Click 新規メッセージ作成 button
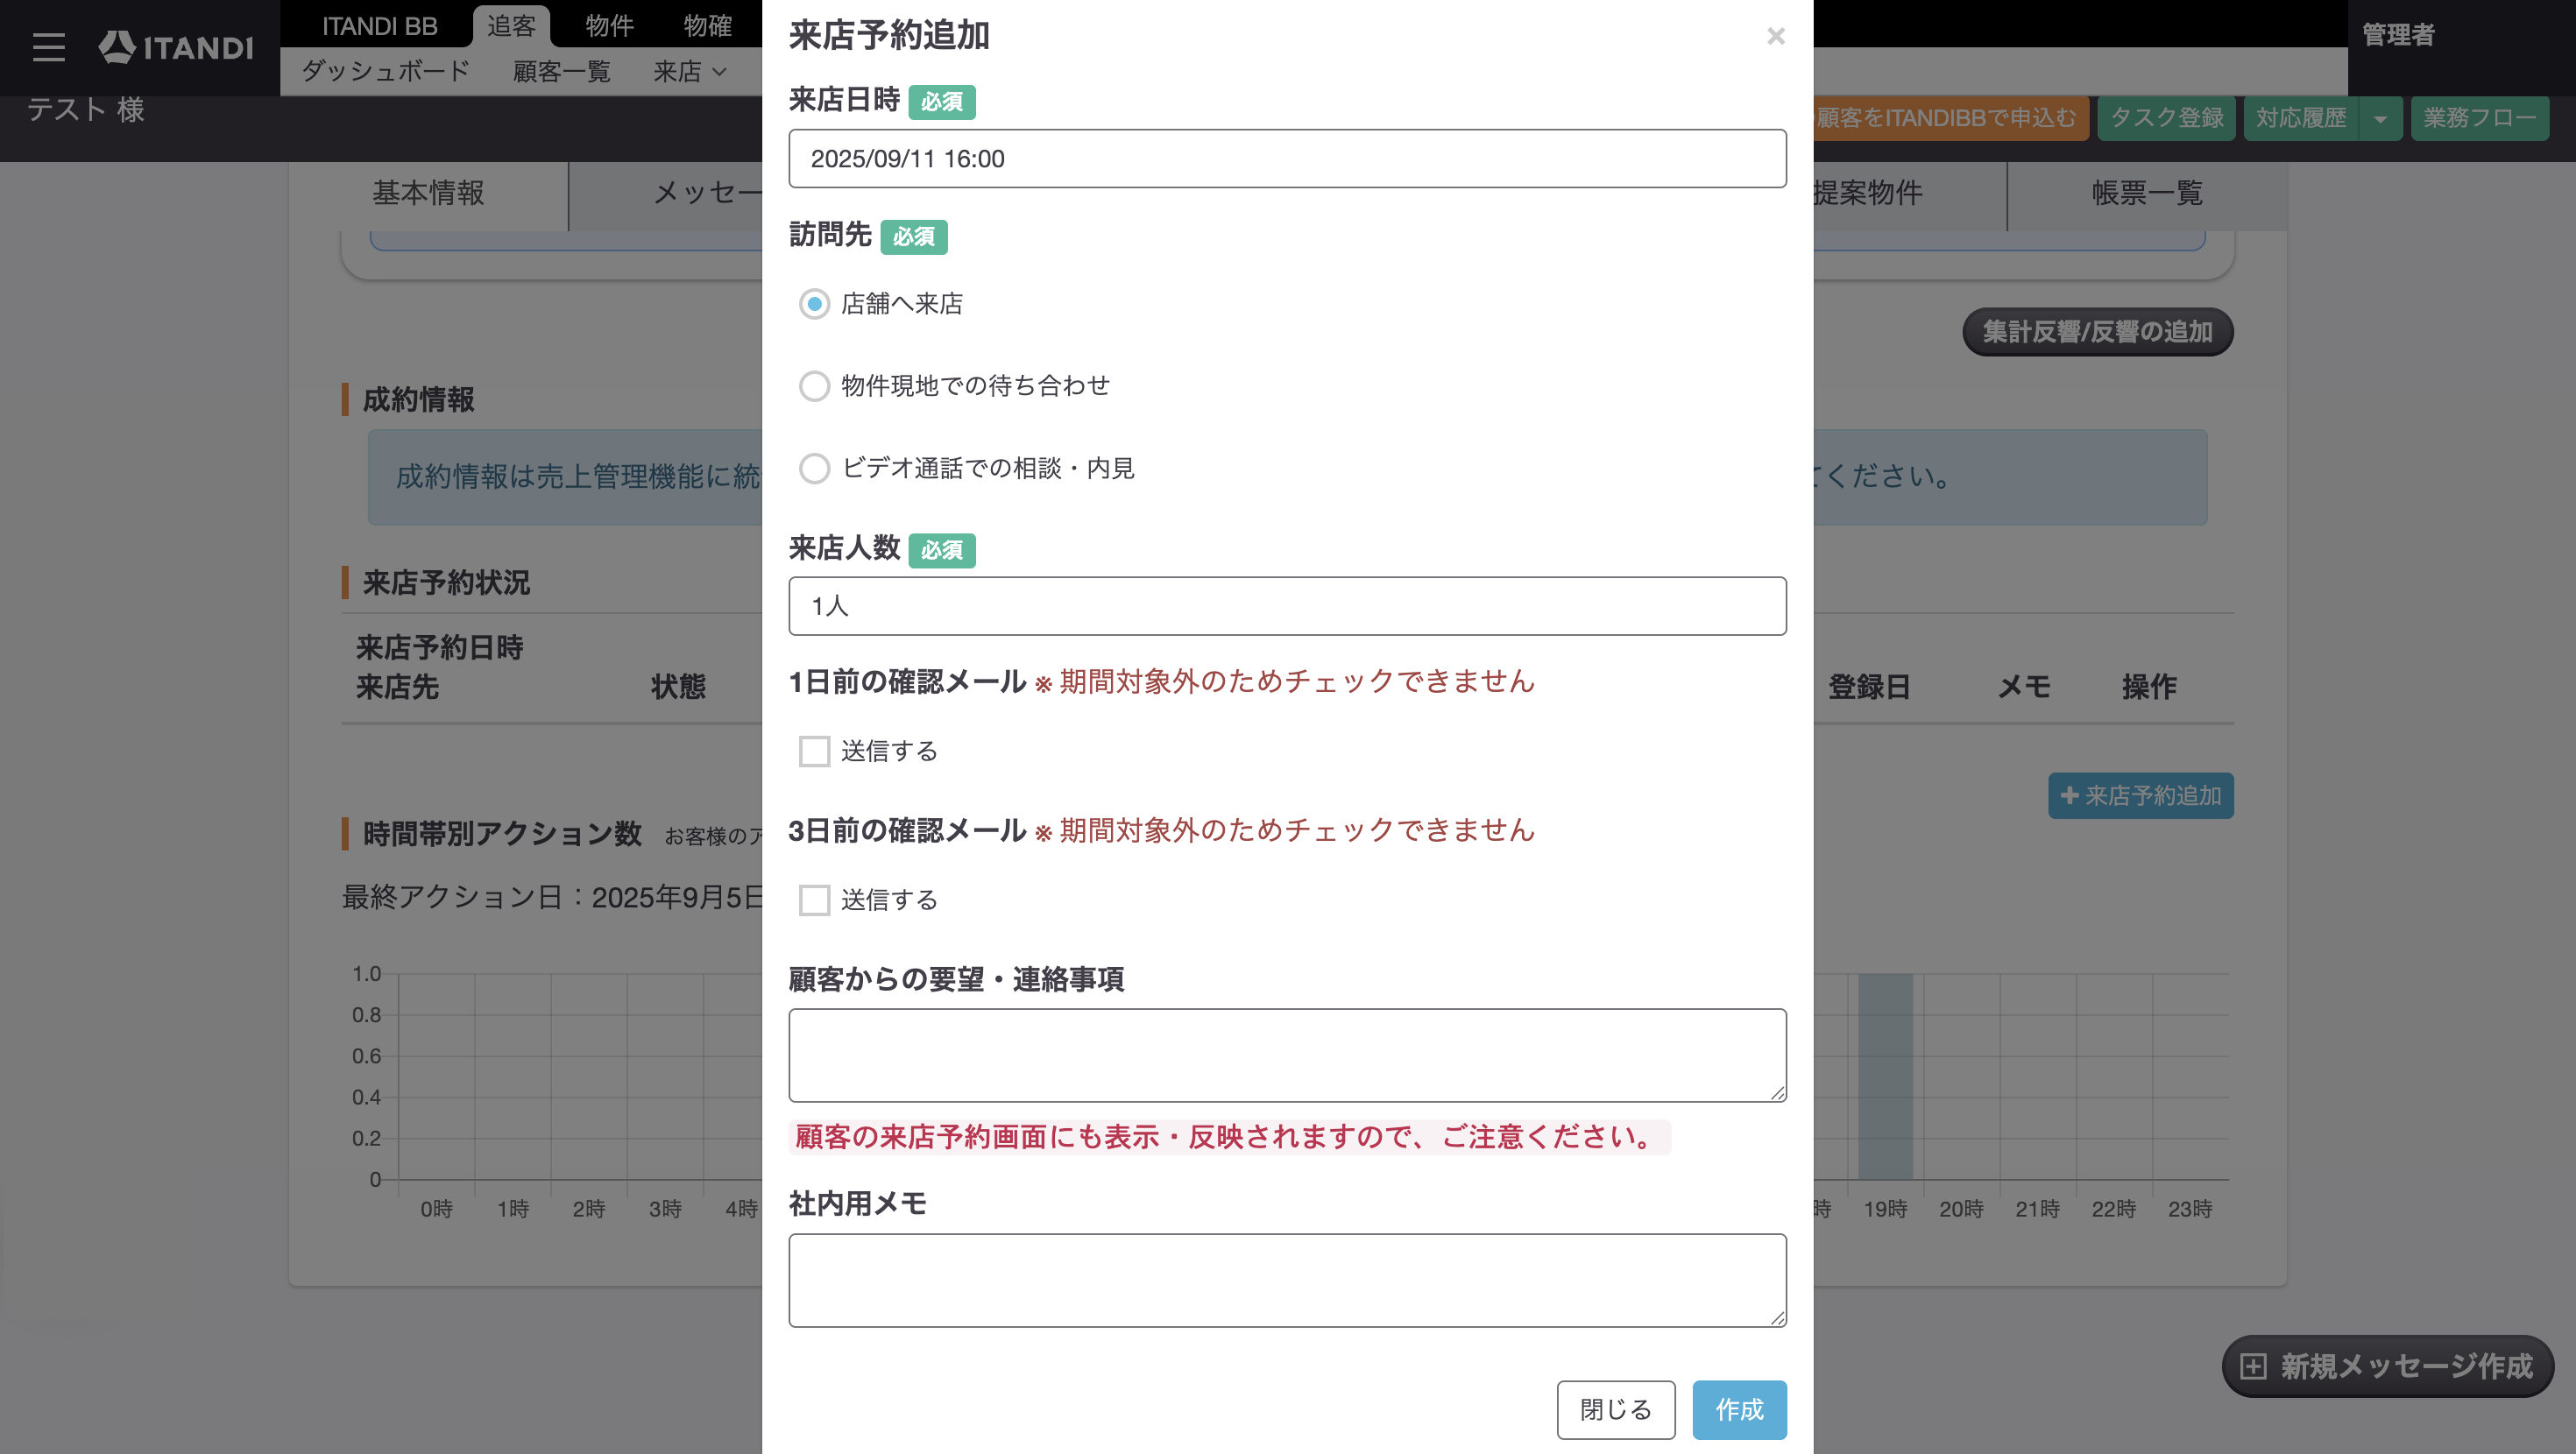This screenshot has width=2576, height=1454. coord(2388,1366)
